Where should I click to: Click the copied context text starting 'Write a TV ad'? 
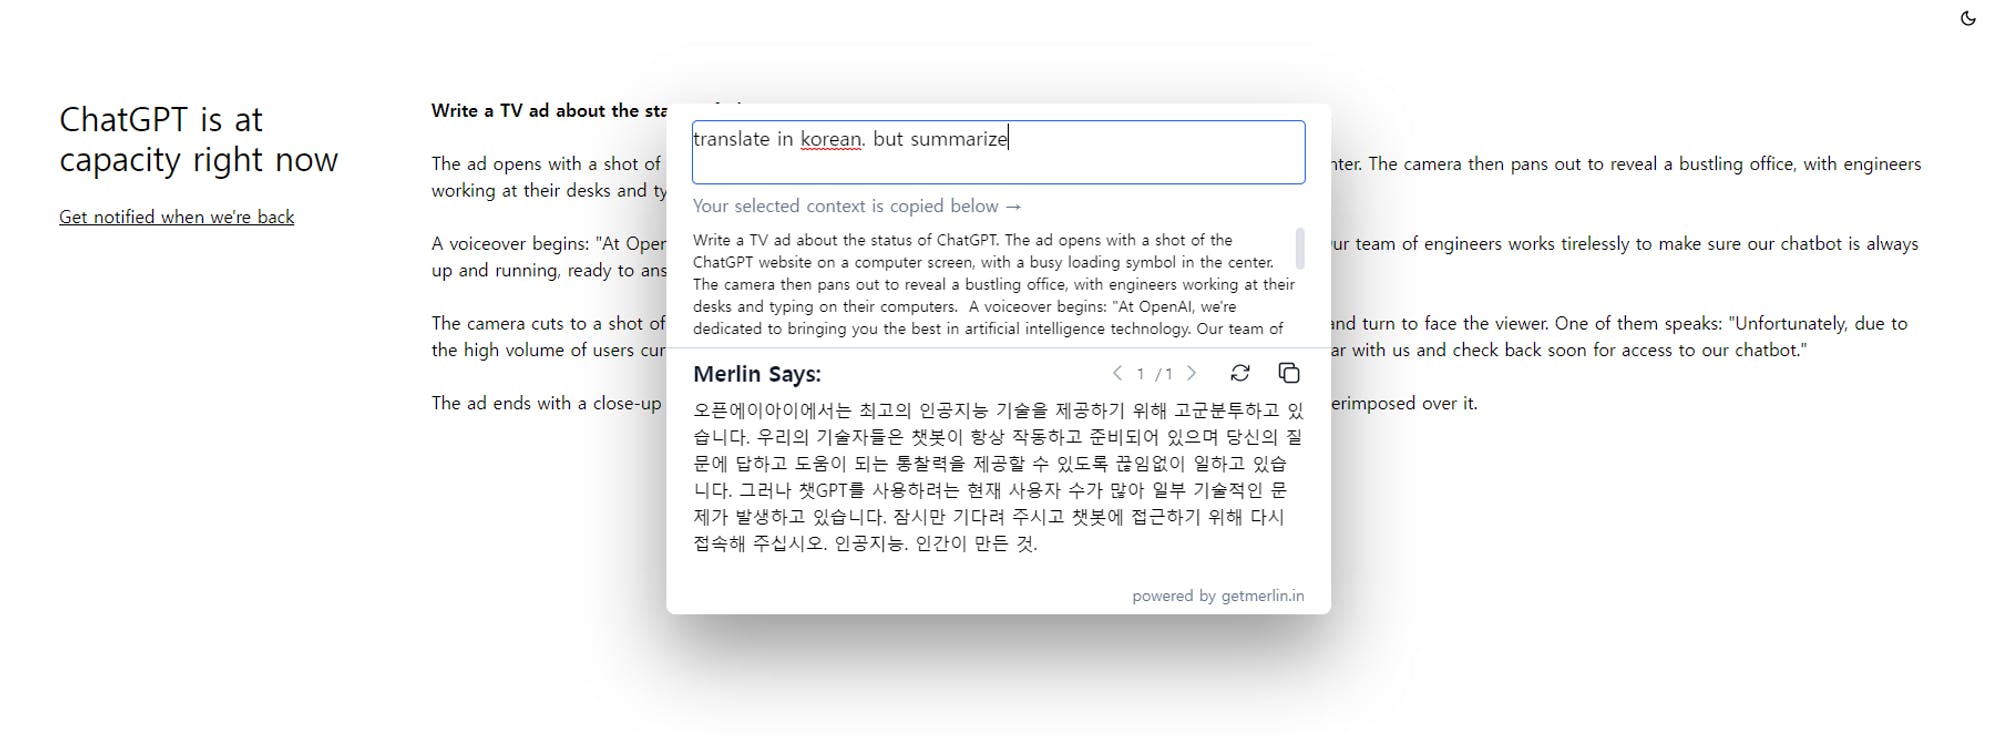pos(994,284)
